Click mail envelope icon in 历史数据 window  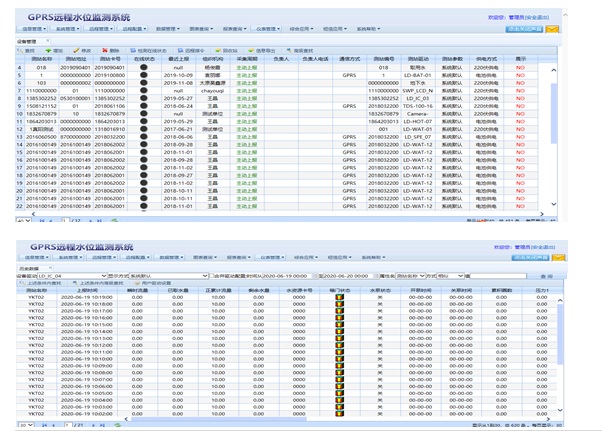pyautogui.click(x=559, y=258)
